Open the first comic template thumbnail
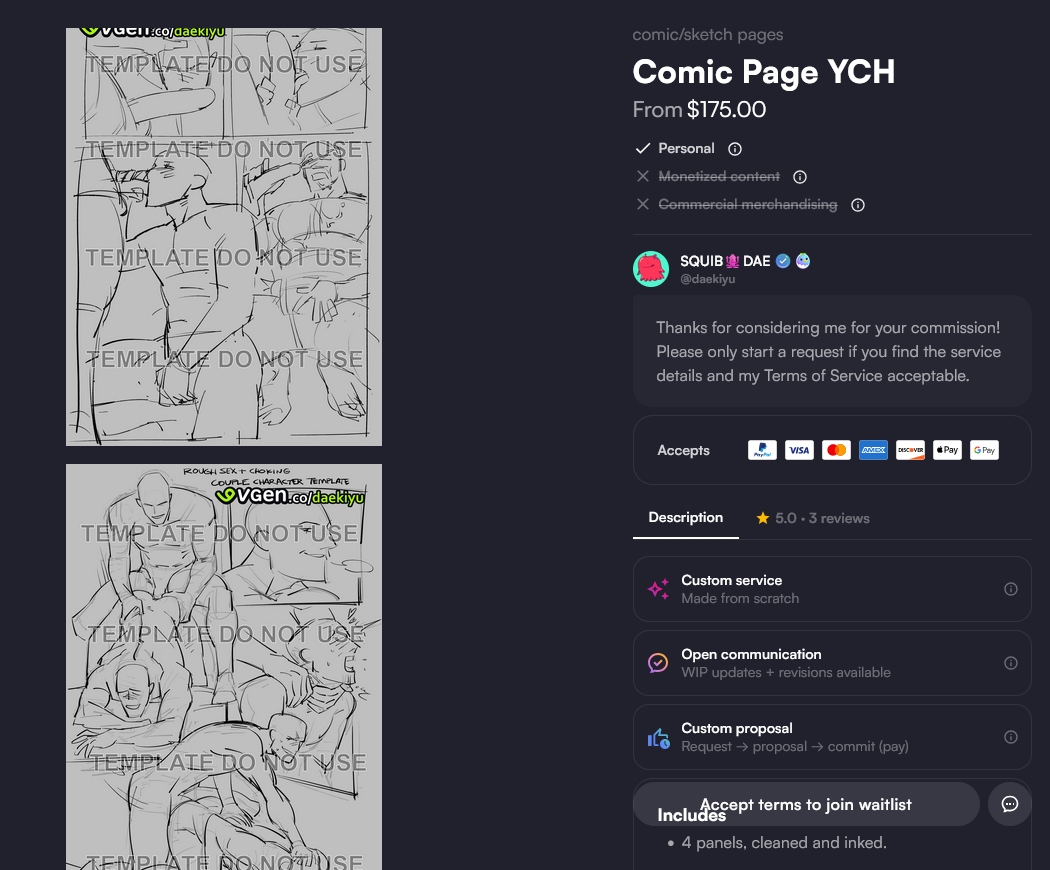 click(224, 237)
